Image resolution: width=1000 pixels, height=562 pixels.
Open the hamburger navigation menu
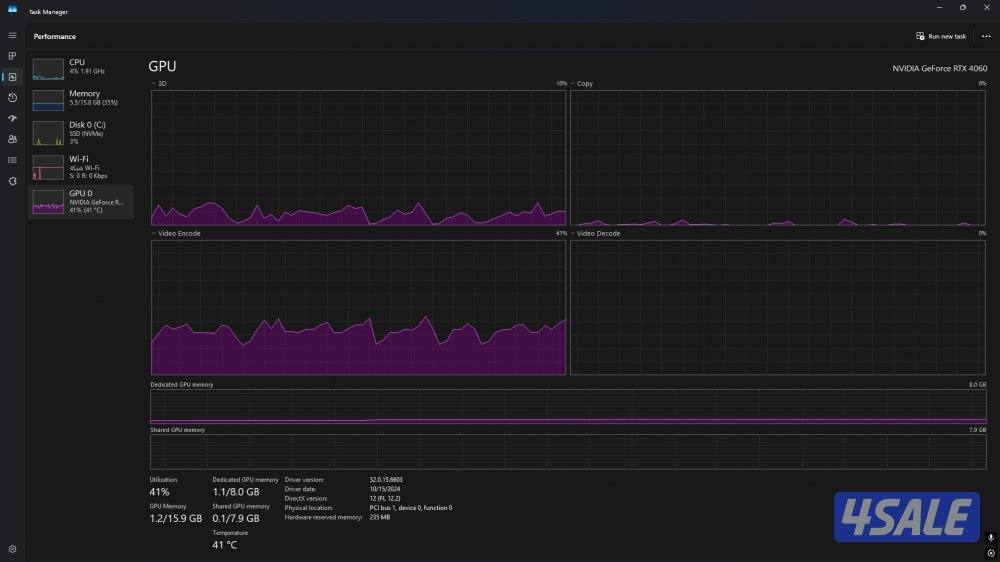click(x=12, y=36)
